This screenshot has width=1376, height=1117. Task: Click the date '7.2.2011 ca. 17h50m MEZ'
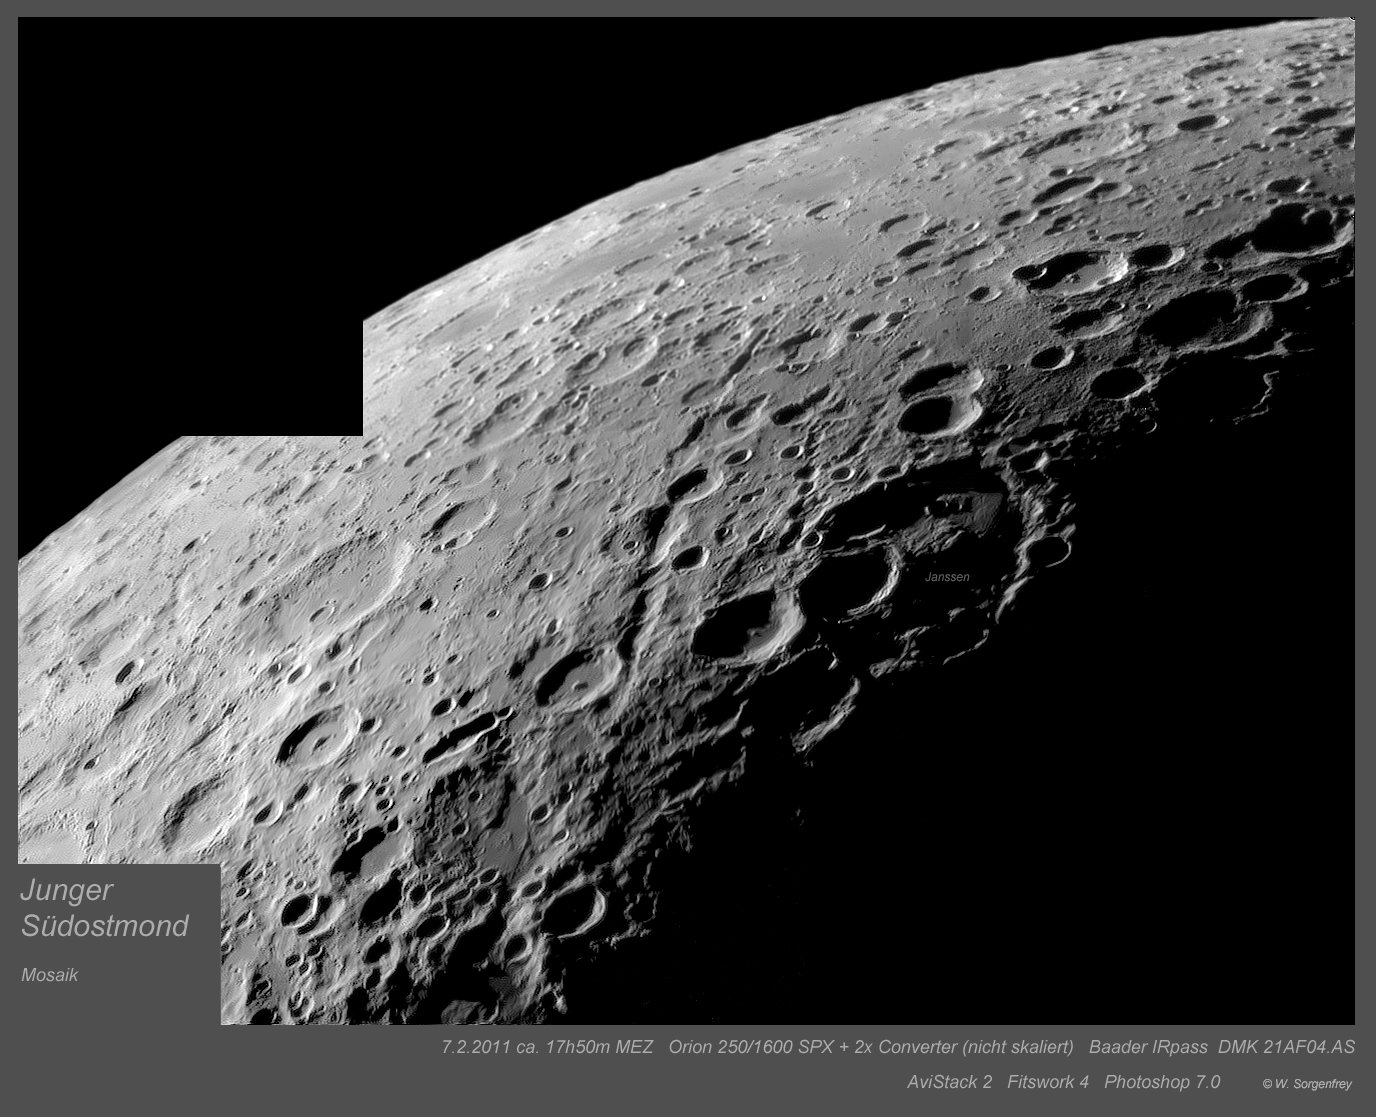[x=547, y=1047]
